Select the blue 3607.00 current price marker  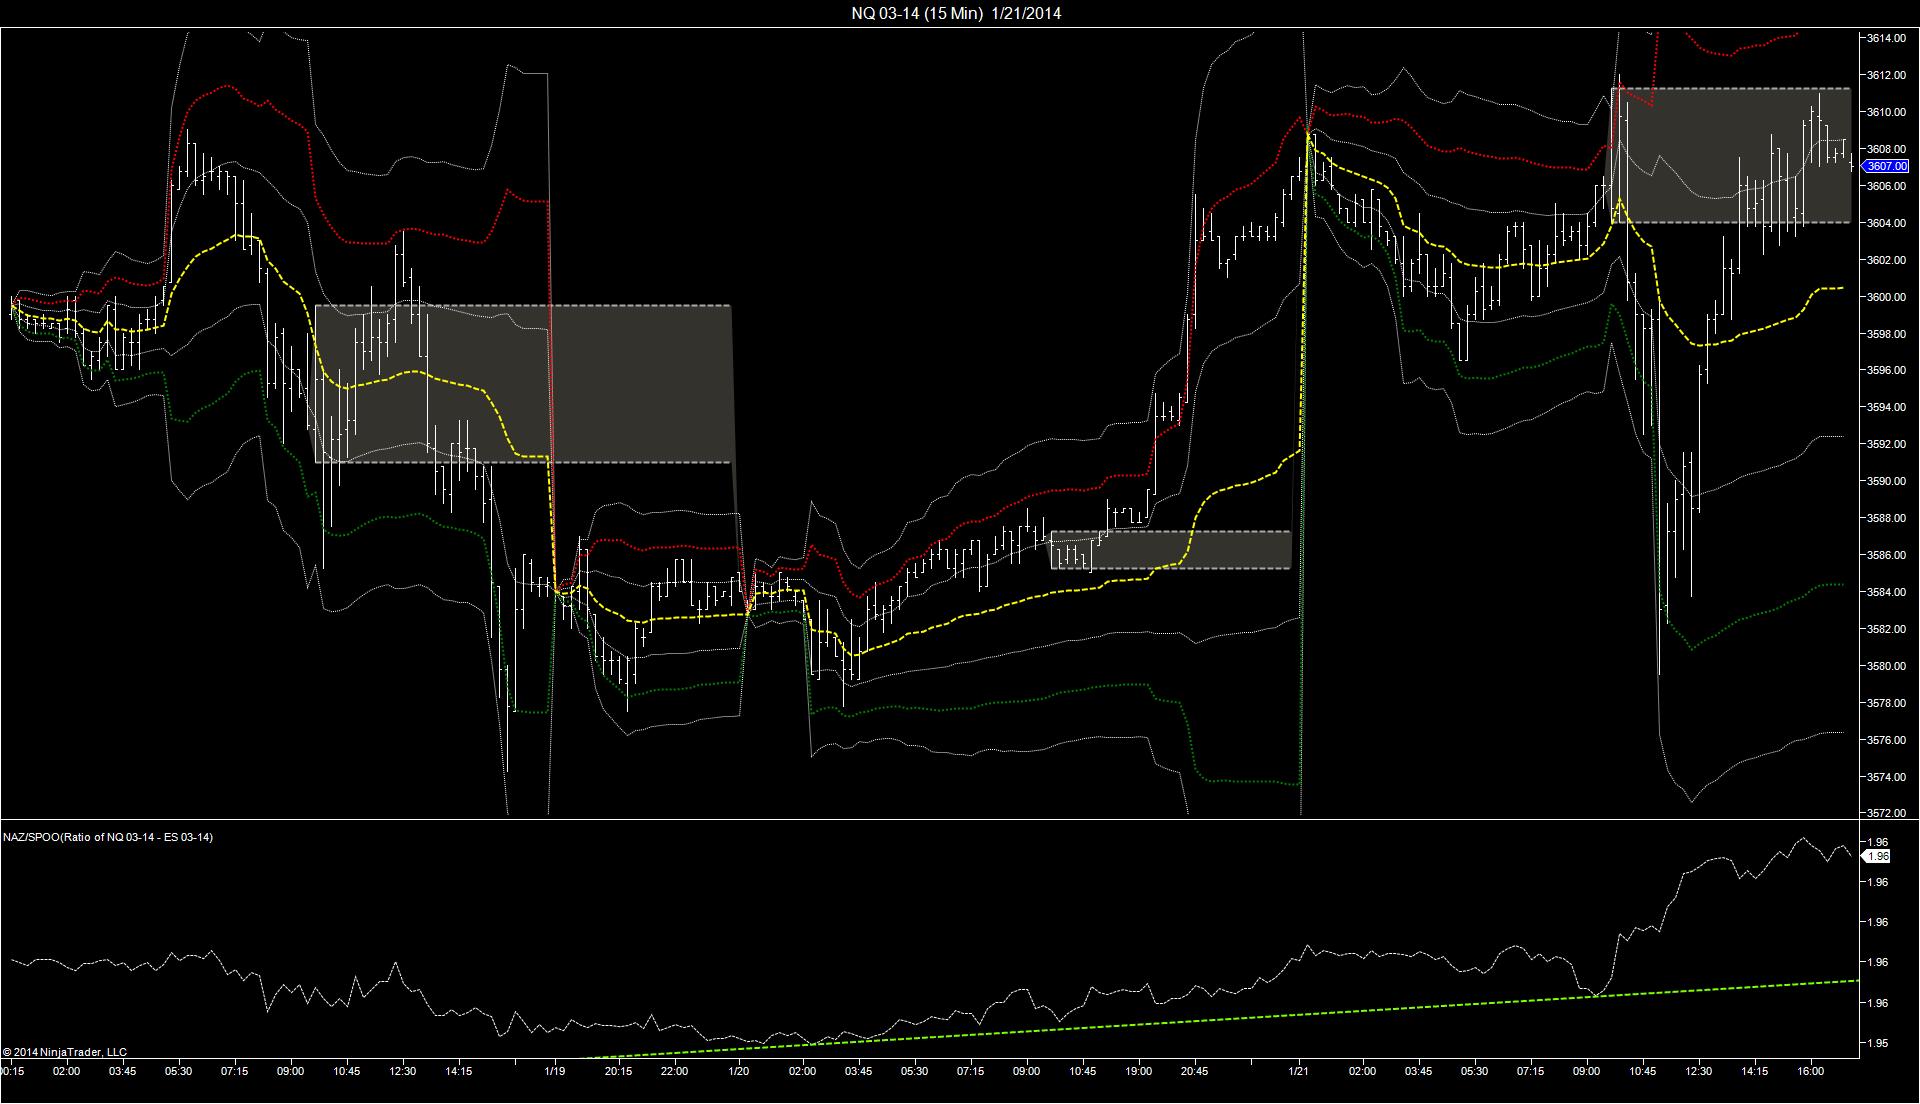[1887, 166]
